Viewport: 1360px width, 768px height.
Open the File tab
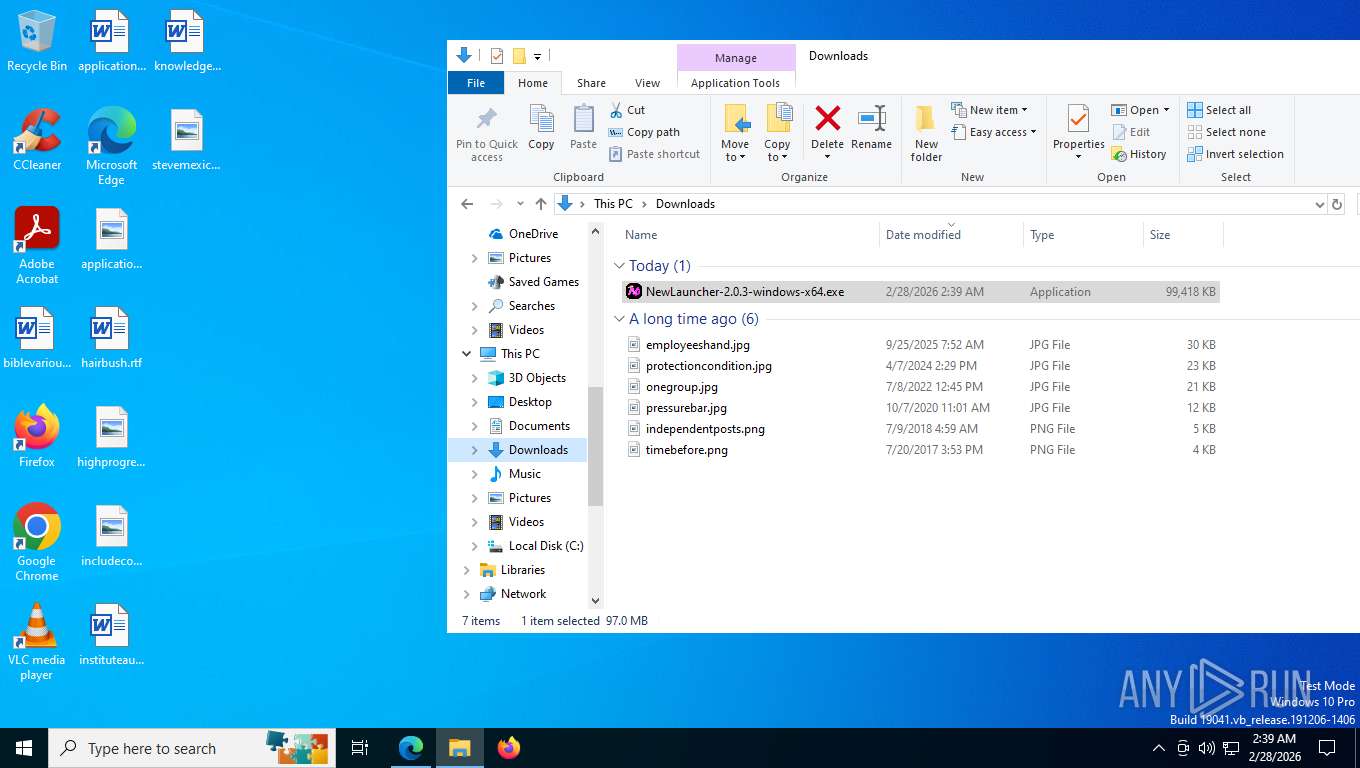(x=476, y=83)
